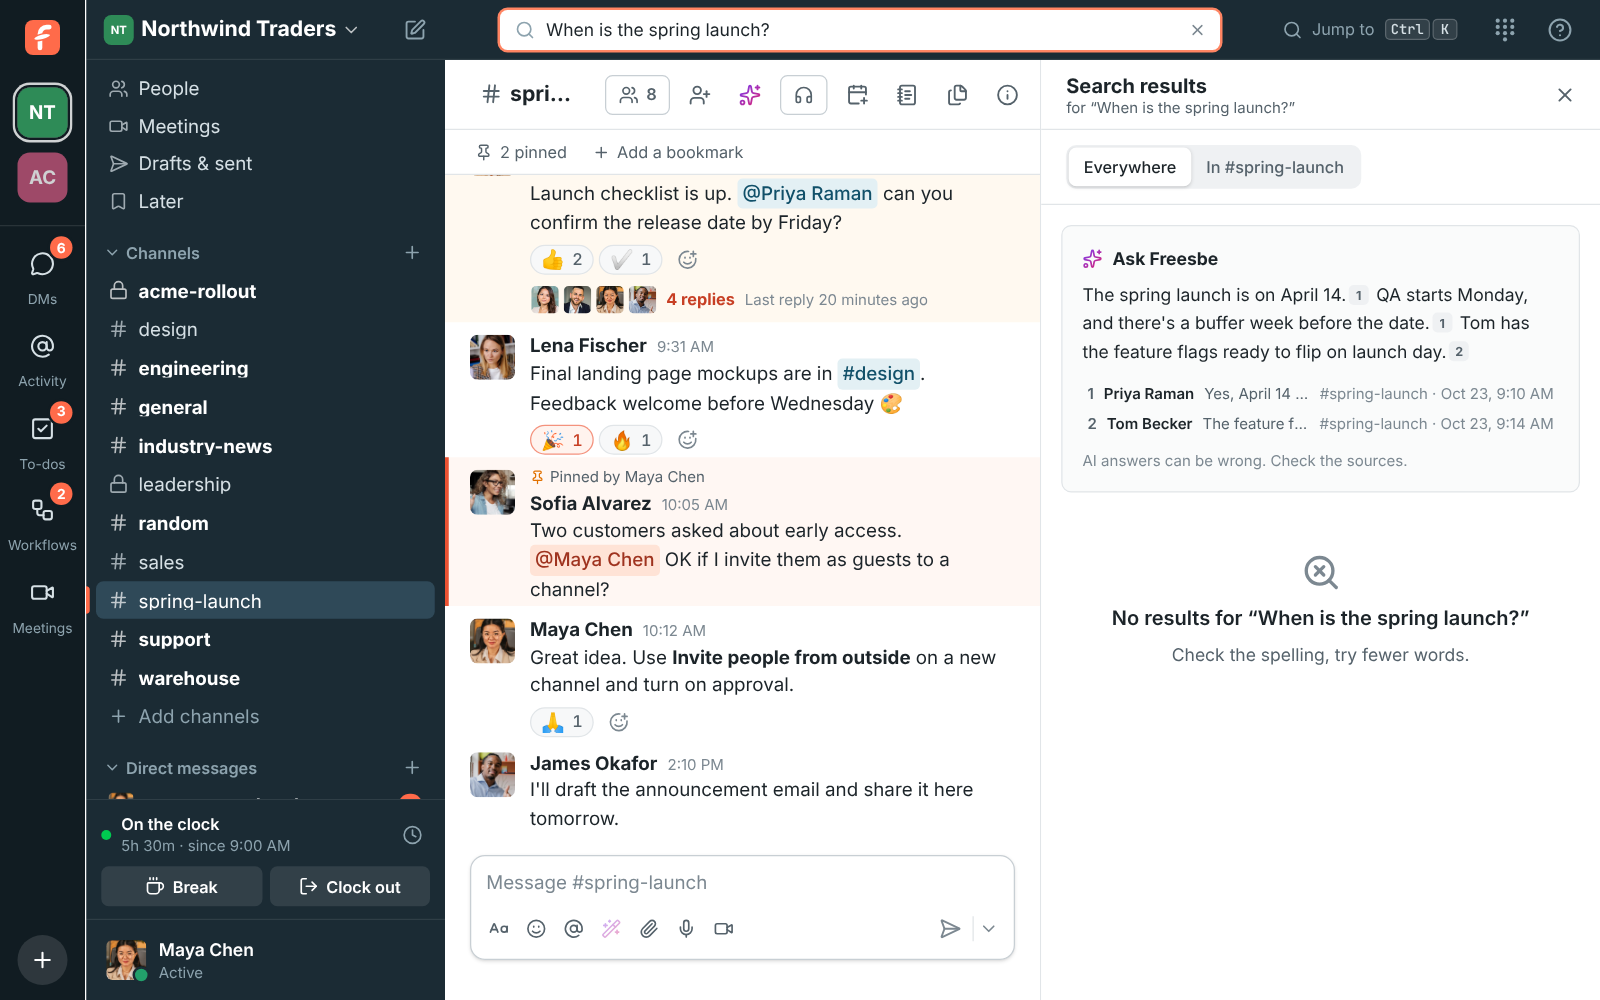1600x1000 pixels.
Task: Open Activity in the left rail
Action: tap(42, 358)
